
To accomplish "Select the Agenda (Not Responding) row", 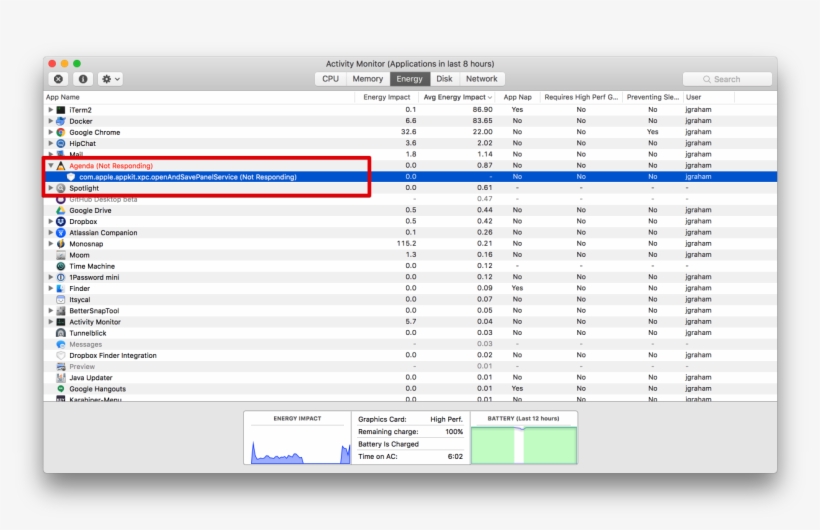I will pyautogui.click(x=411, y=165).
